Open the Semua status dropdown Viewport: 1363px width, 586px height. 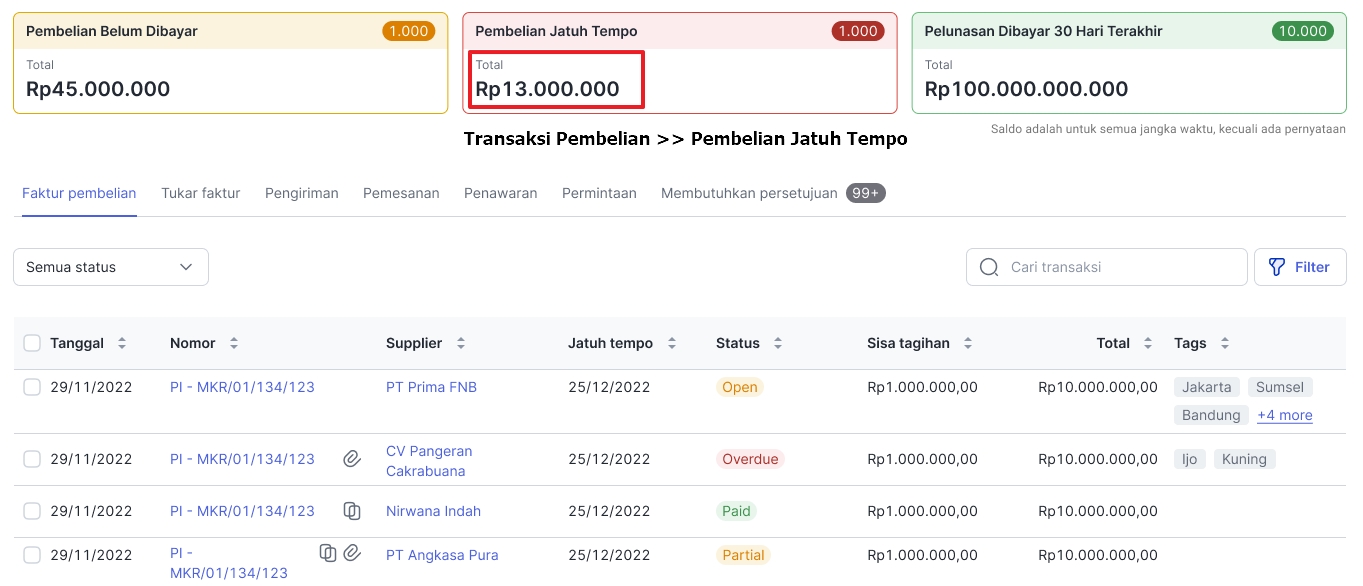110,267
